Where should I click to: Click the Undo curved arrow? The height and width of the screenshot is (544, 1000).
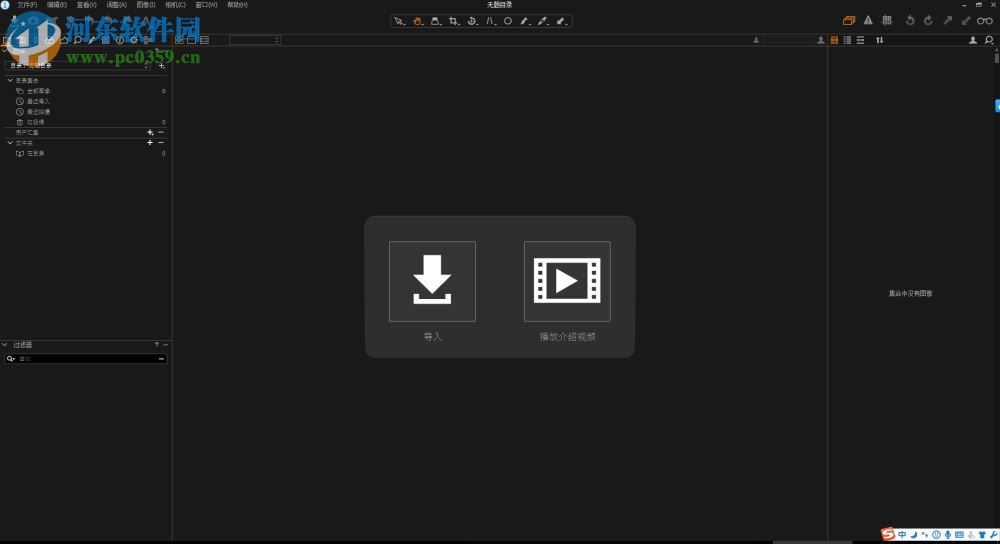click(910, 20)
